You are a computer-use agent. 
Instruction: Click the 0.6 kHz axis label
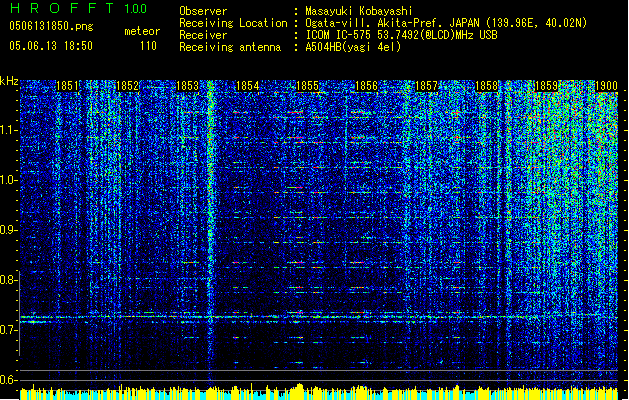(x=8, y=380)
